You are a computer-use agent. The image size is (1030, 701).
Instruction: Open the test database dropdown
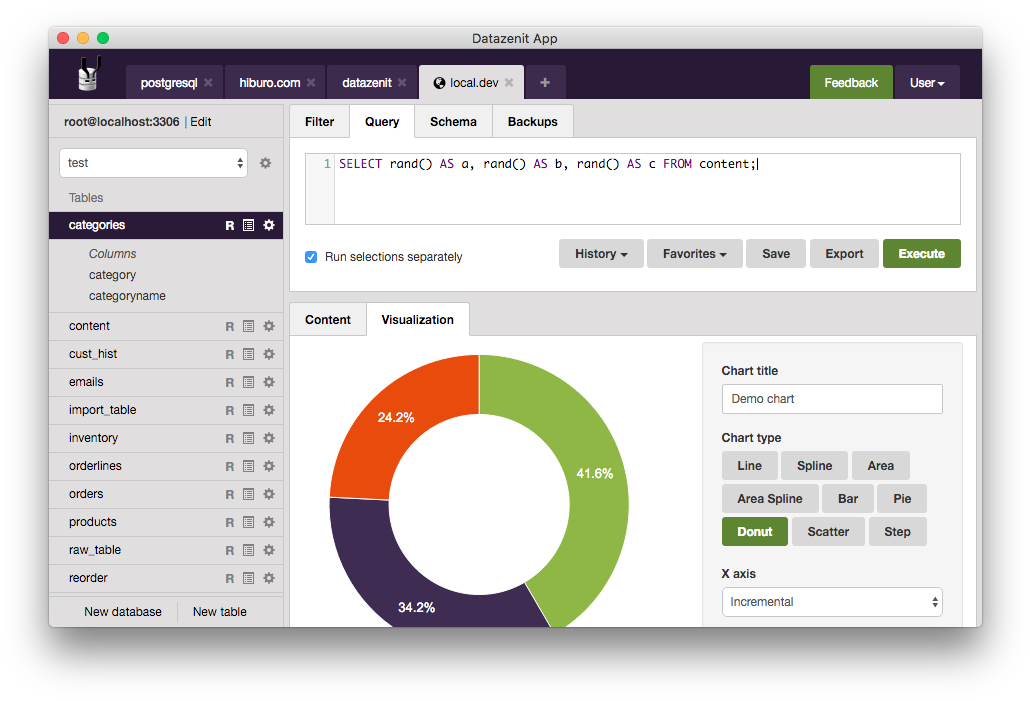tap(153, 161)
